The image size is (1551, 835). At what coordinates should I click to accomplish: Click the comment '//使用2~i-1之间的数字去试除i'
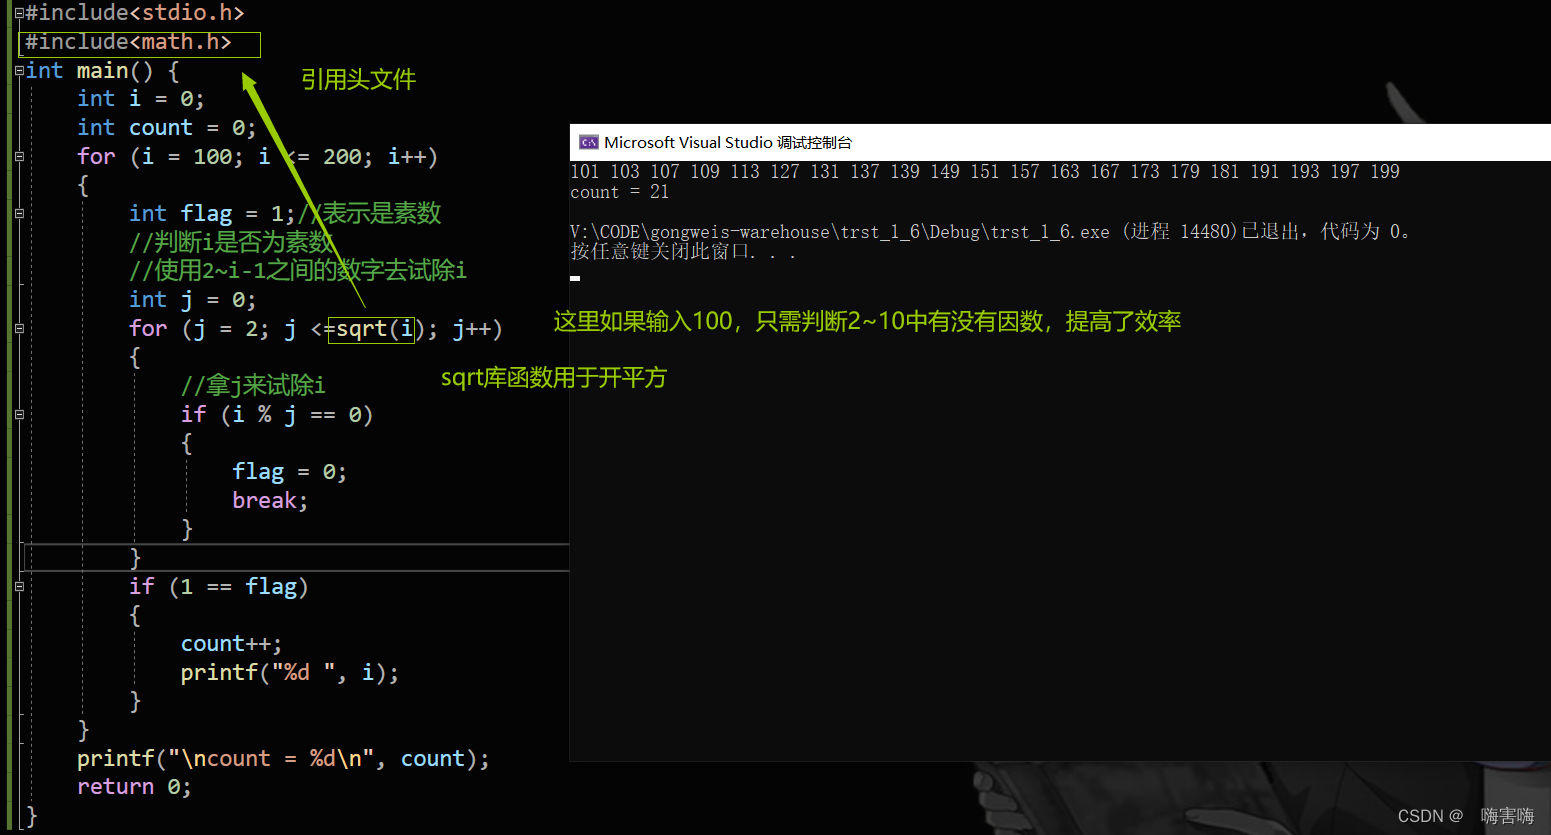298,270
